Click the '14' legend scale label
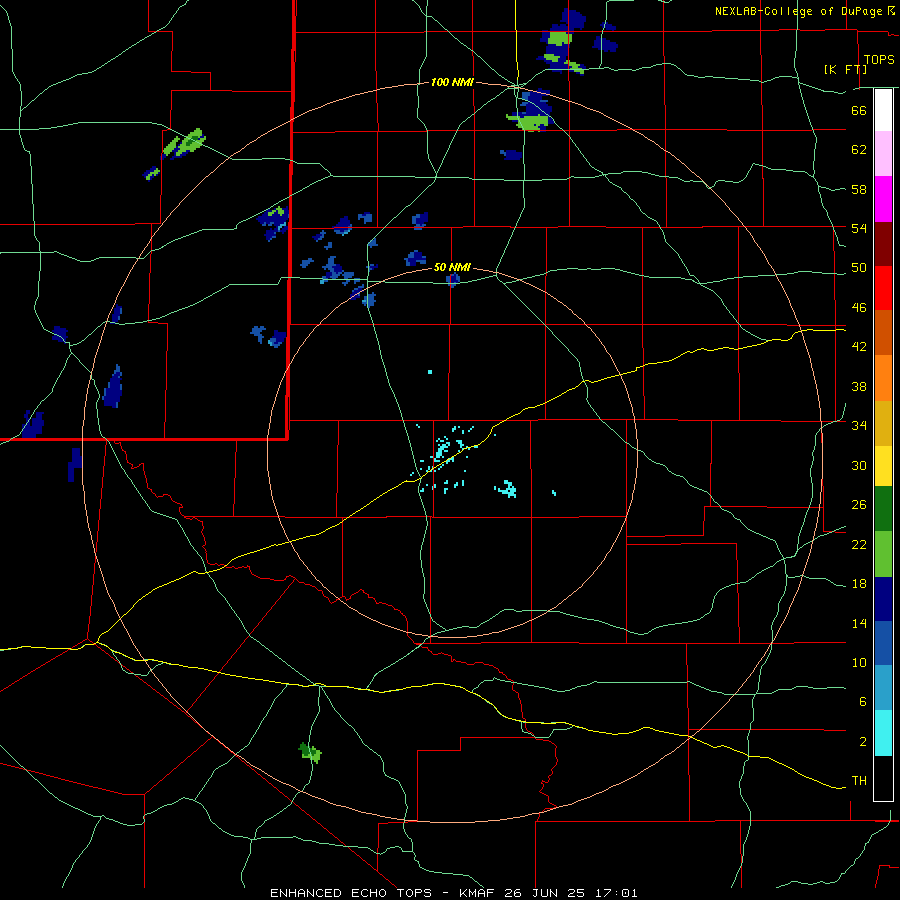Image resolution: width=900 pixels, height=900 pixels. tap(859, 623)
